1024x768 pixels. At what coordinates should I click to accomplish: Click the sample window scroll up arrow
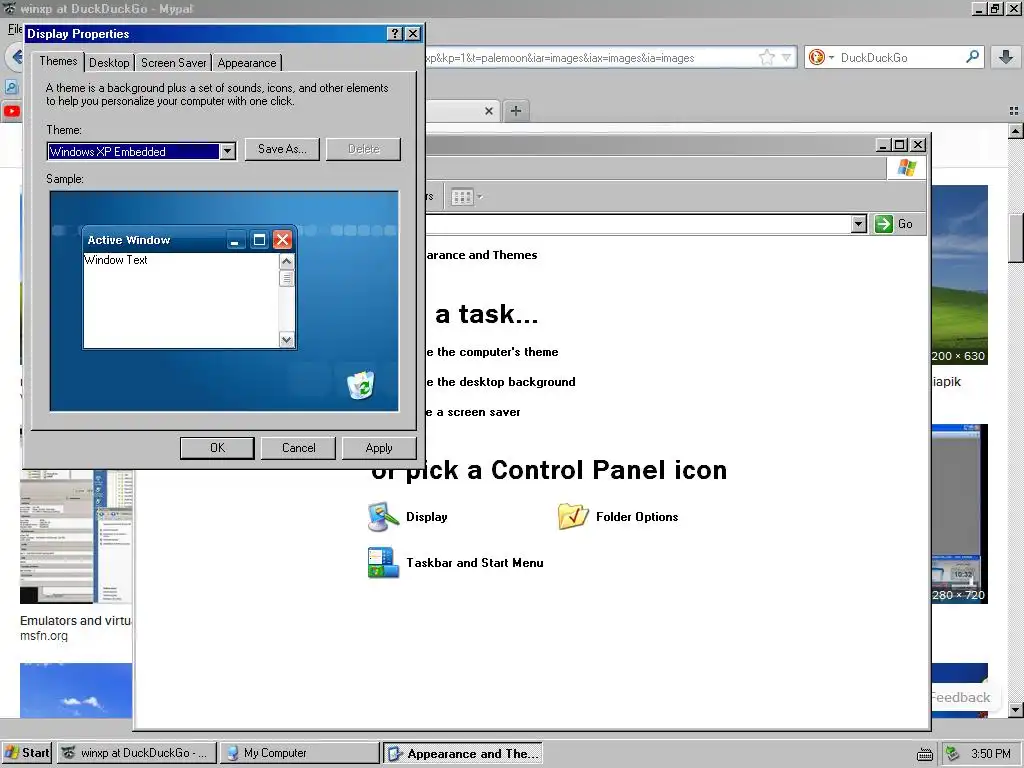pos(287,261)
